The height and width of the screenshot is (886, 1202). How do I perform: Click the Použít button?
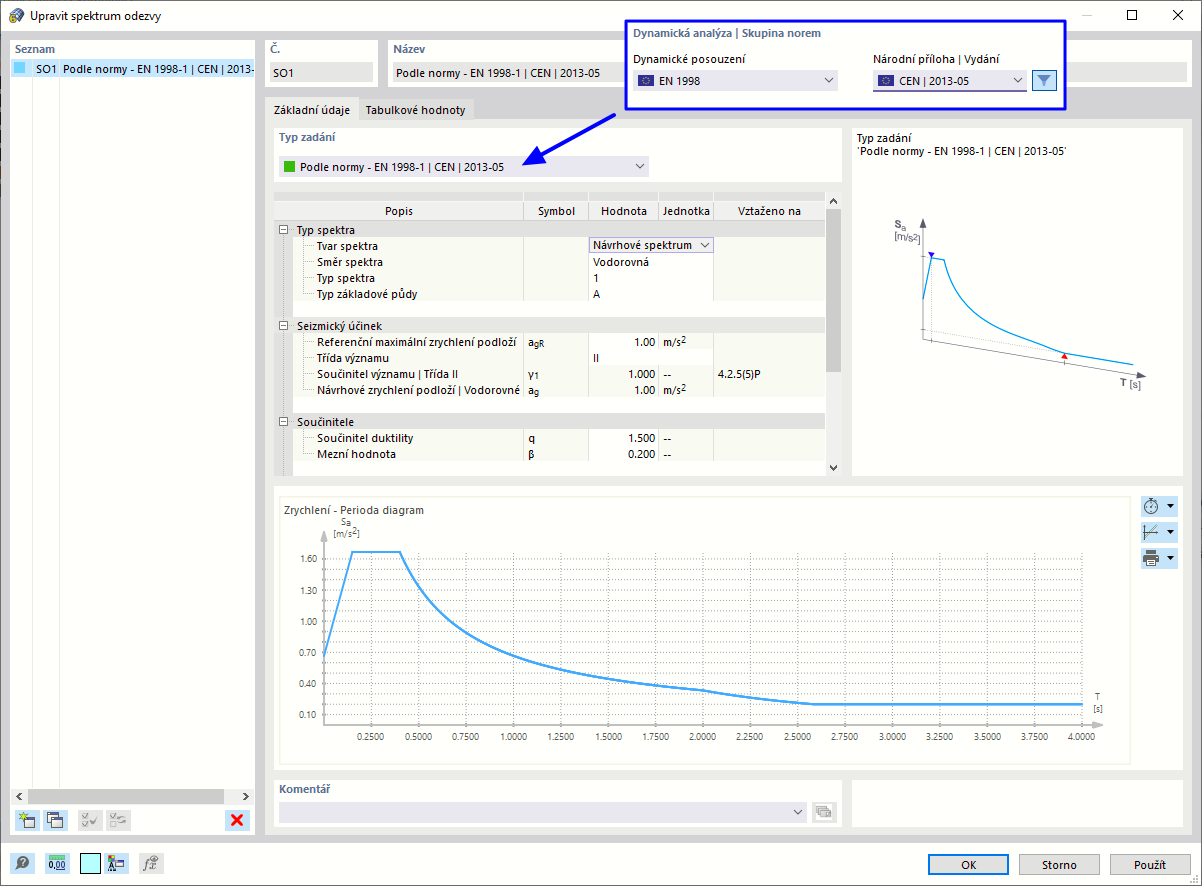[1150, 865]
